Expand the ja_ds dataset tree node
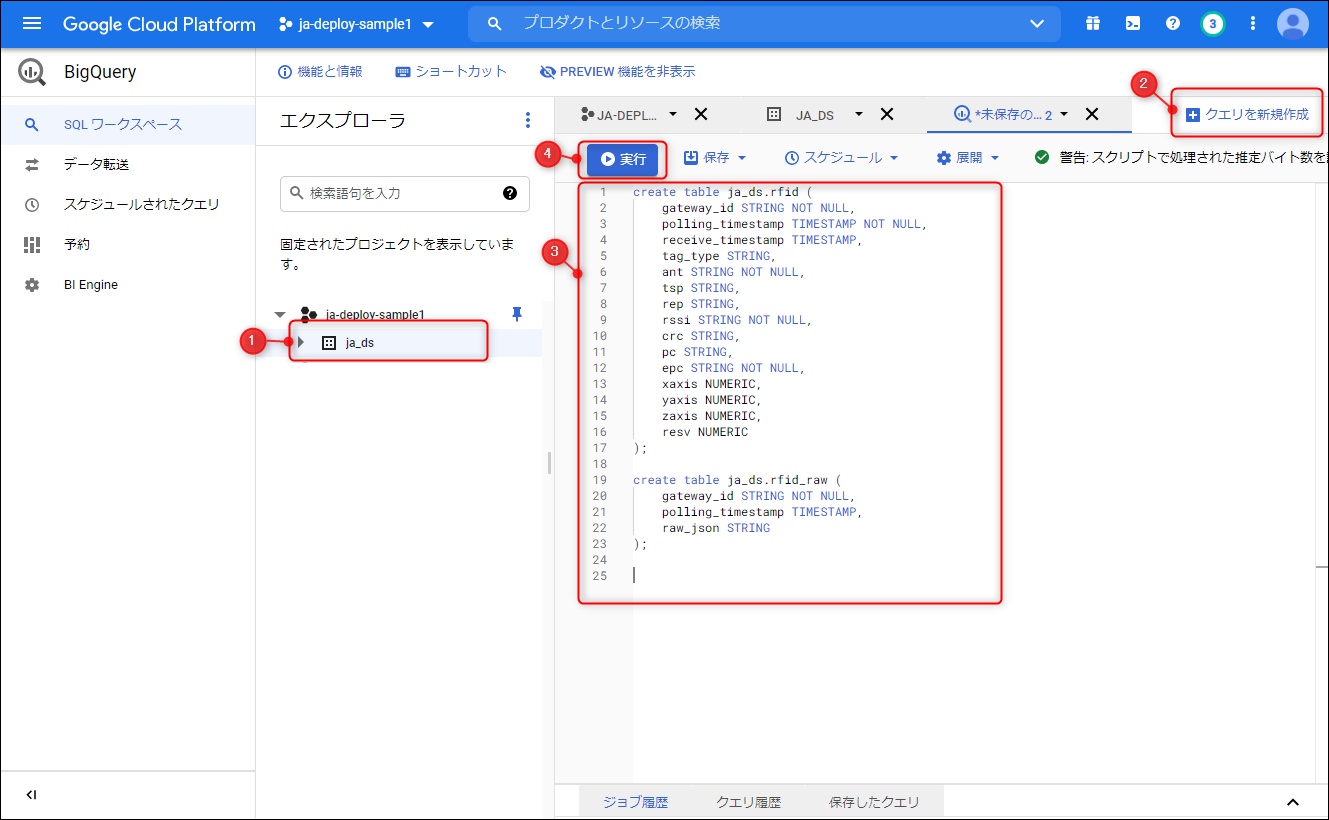Viewport: 1329px width, 820px height. (x=300, y=342)
